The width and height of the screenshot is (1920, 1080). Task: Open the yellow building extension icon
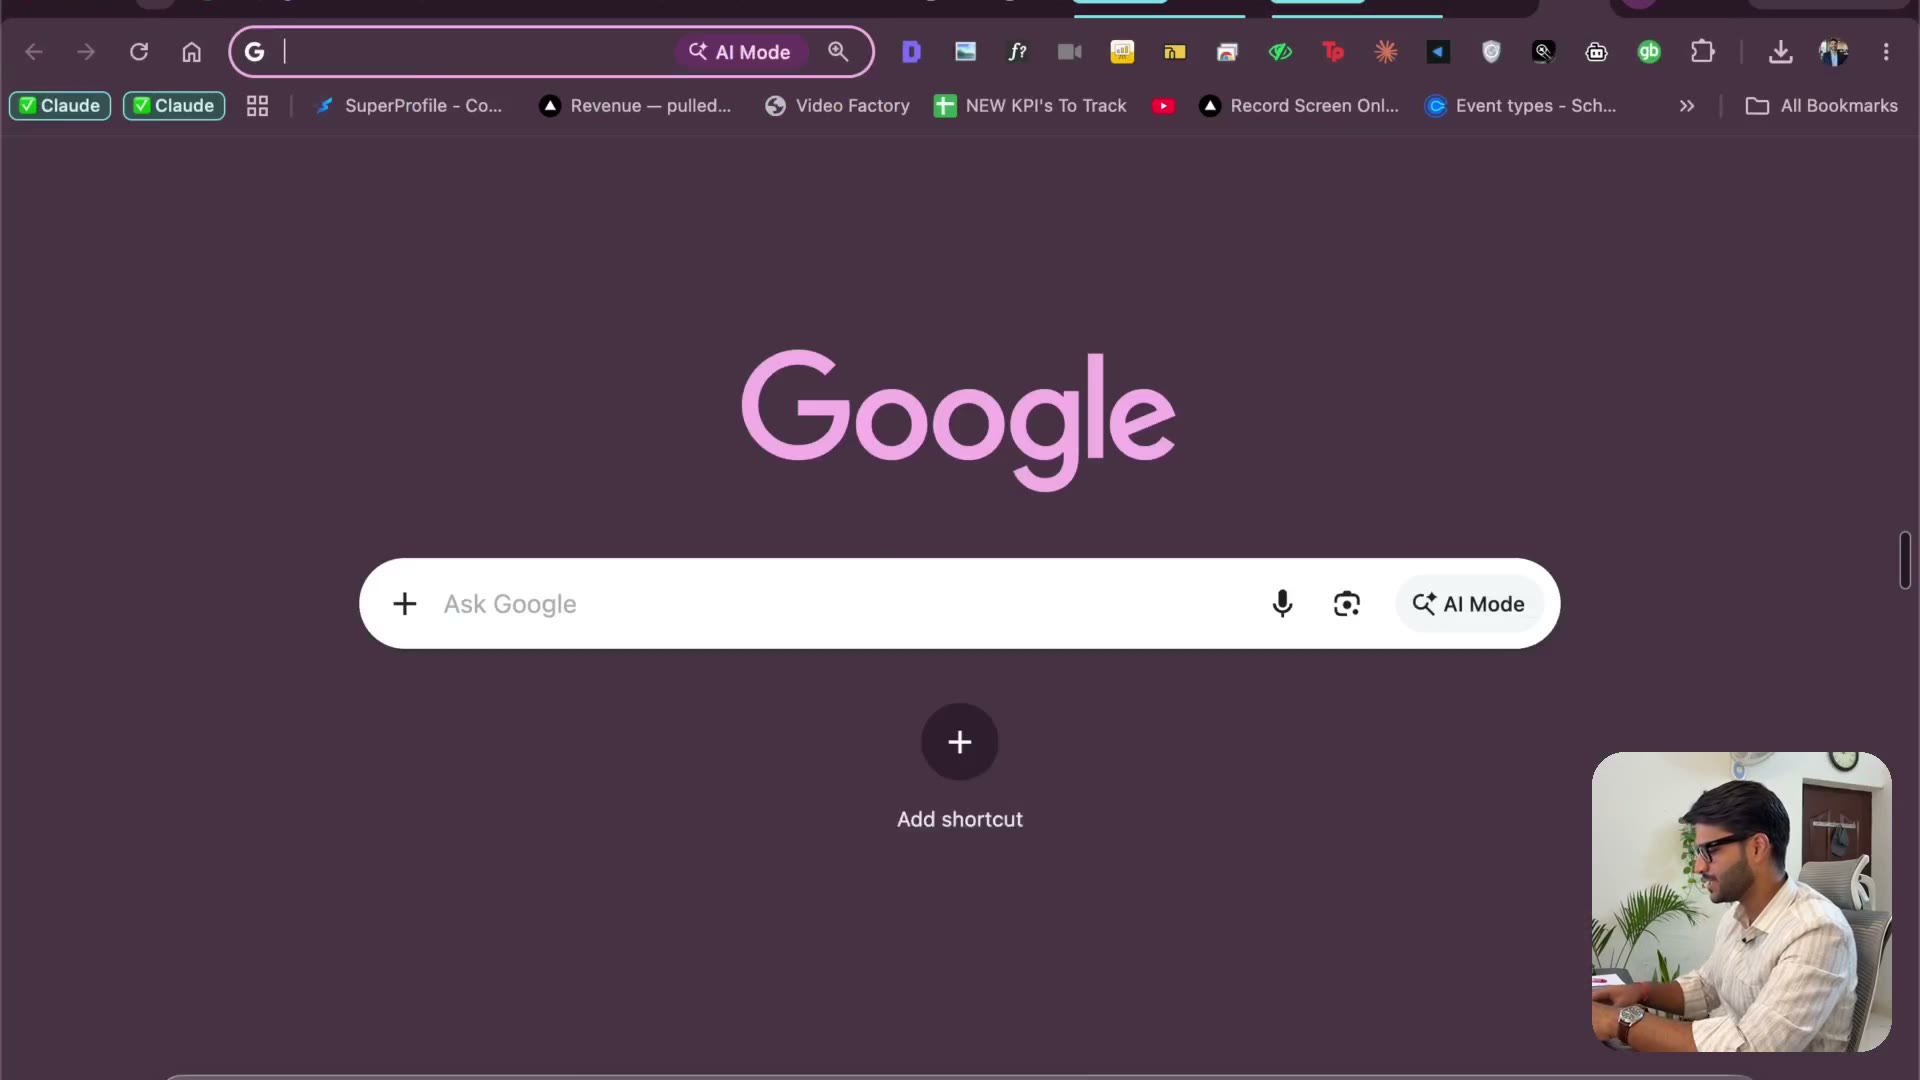click(1175, 52)
